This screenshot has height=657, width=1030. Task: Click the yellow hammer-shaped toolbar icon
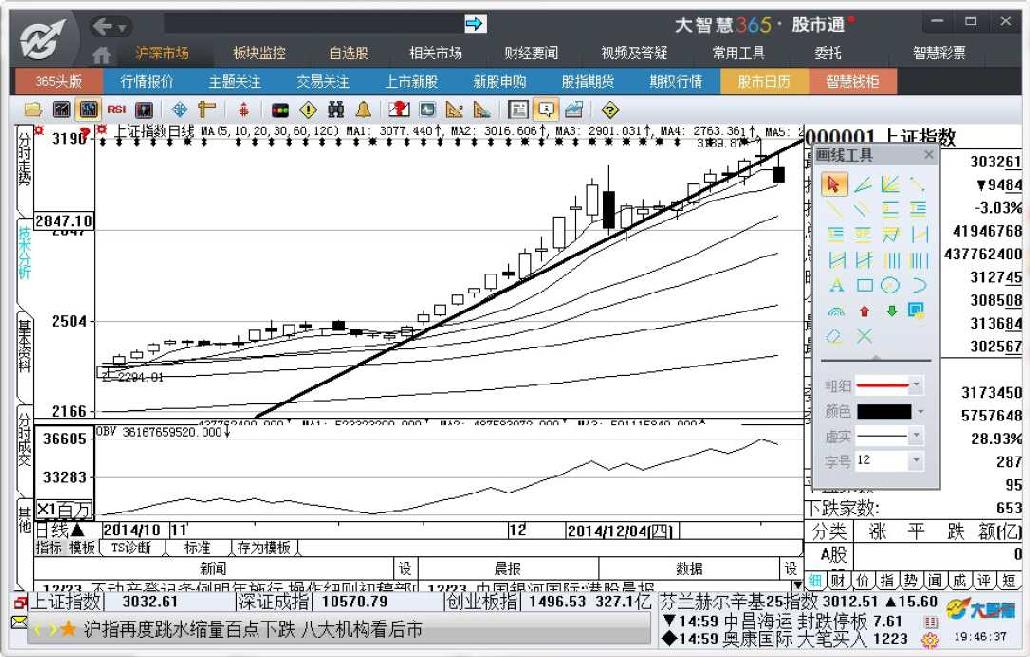(x=207, y=110)
